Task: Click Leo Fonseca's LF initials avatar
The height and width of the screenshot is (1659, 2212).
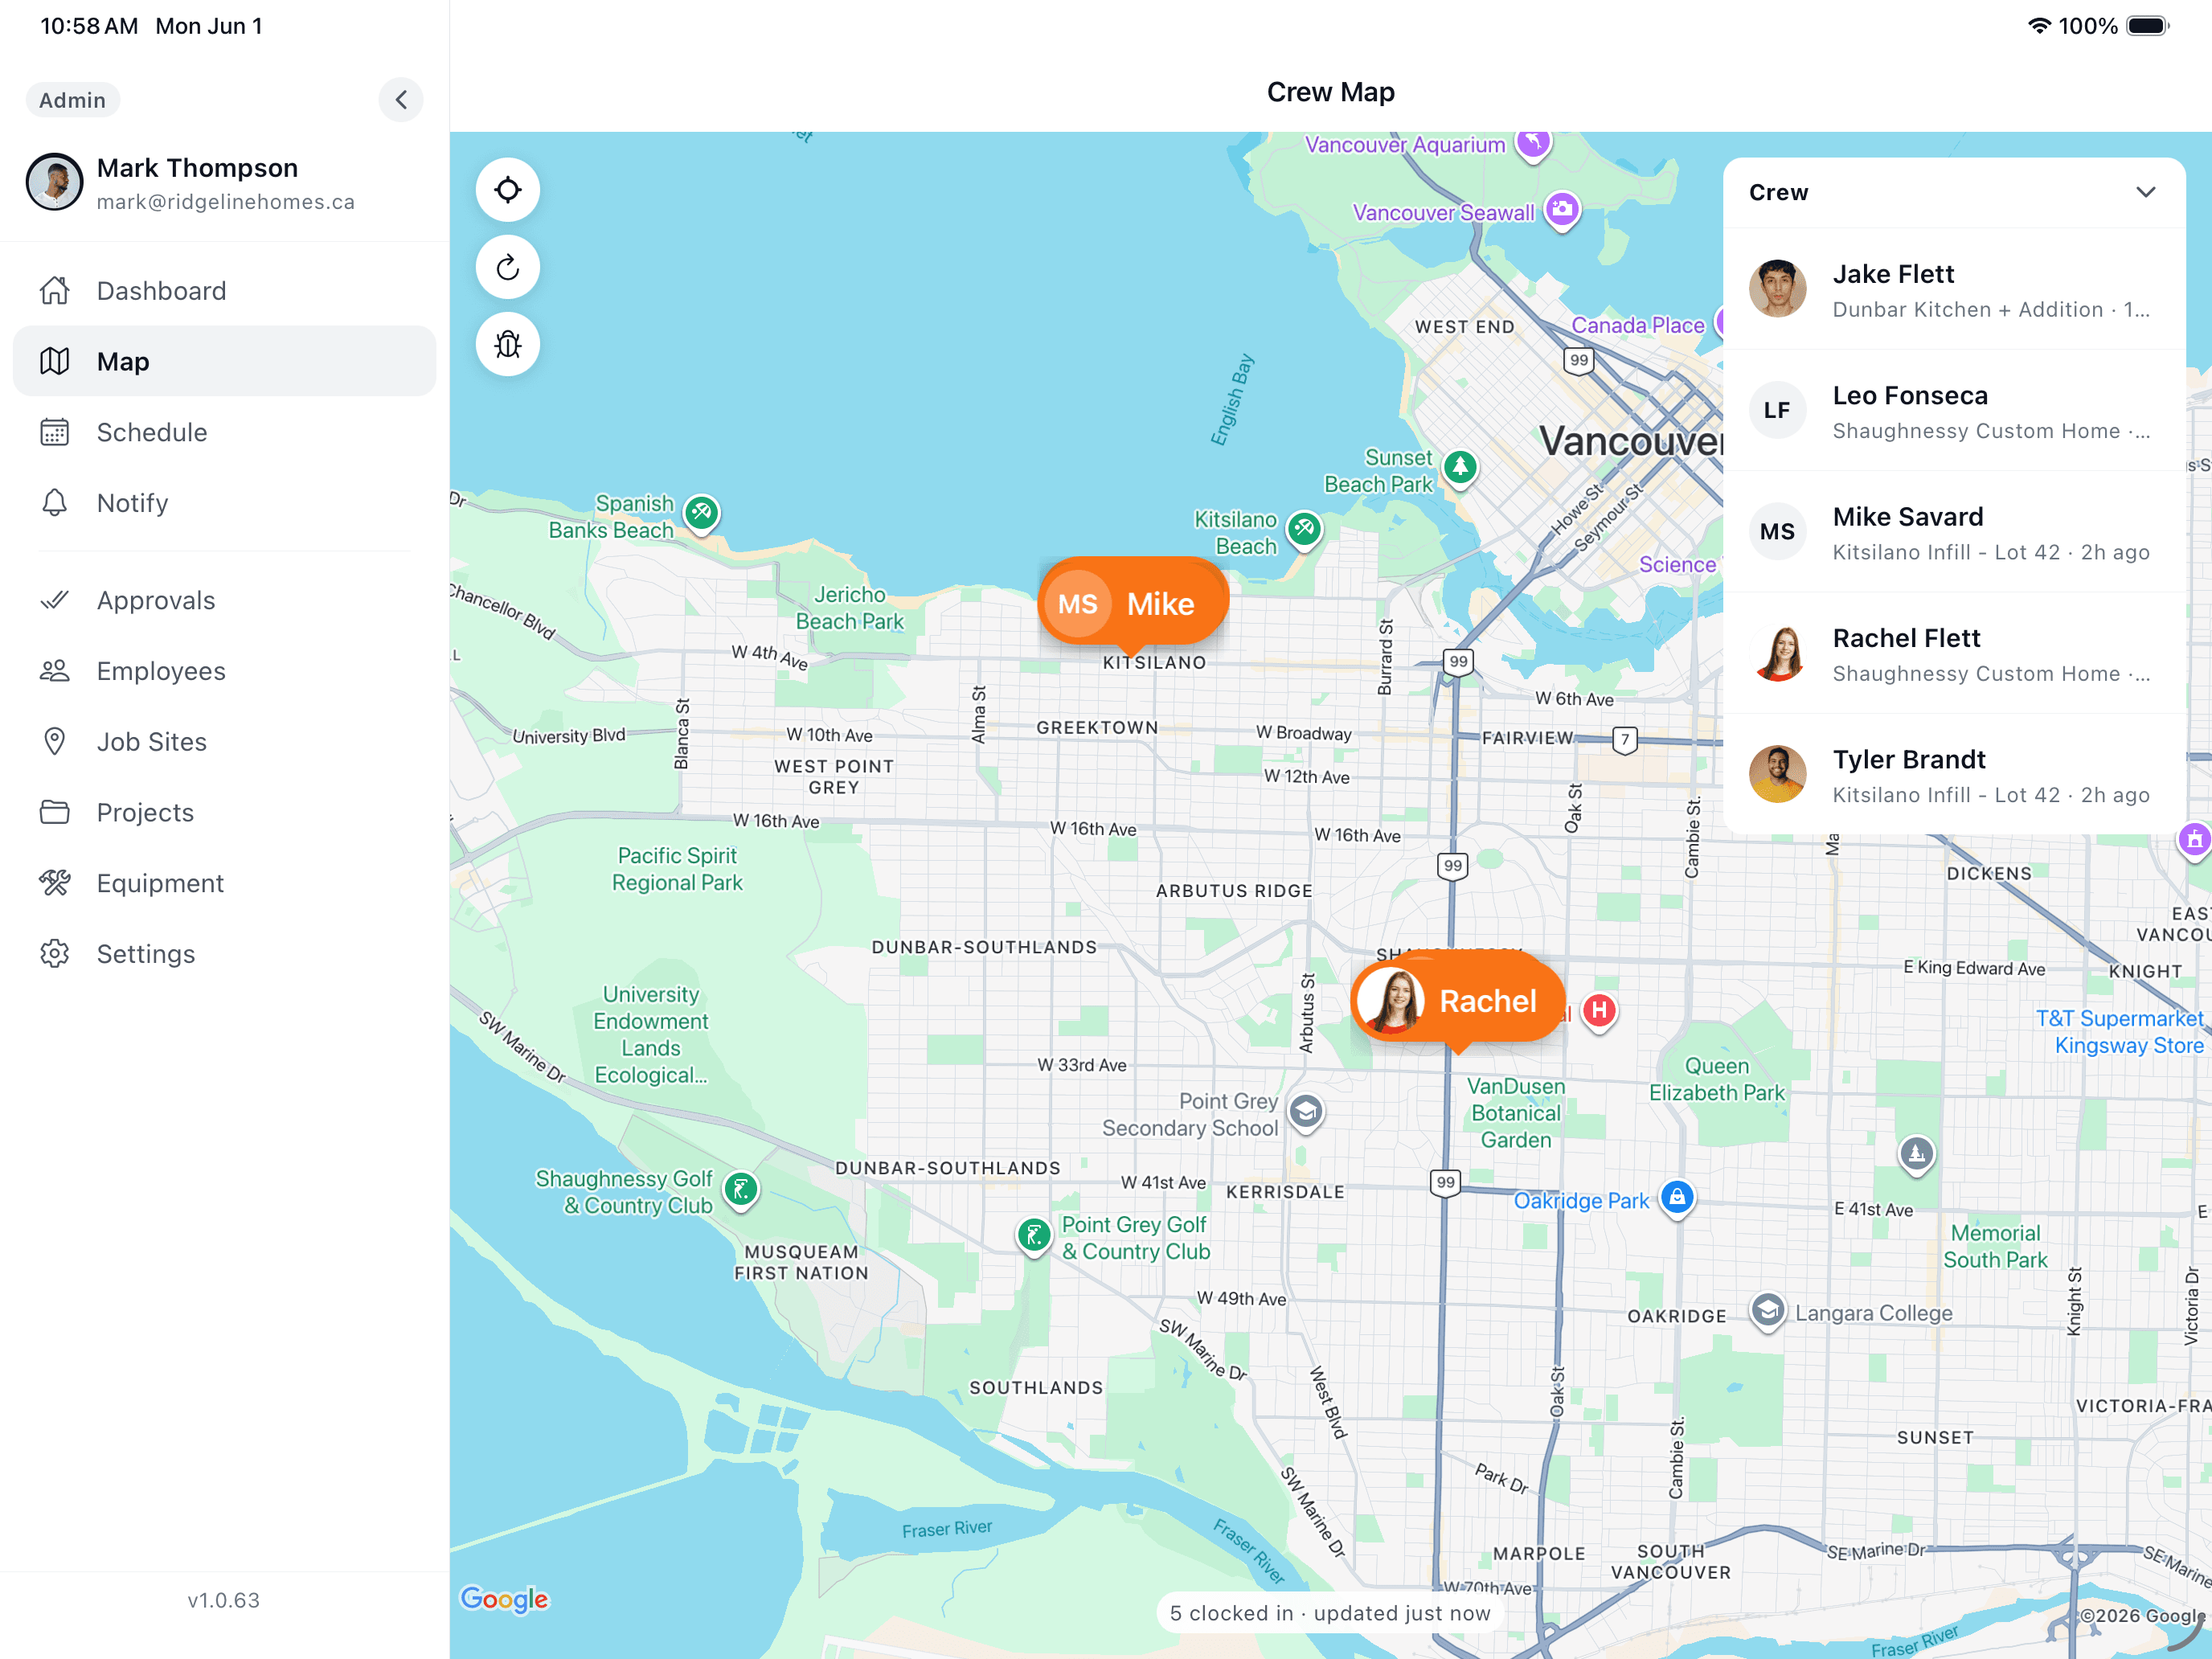Action: click(x=1777, y=410)
